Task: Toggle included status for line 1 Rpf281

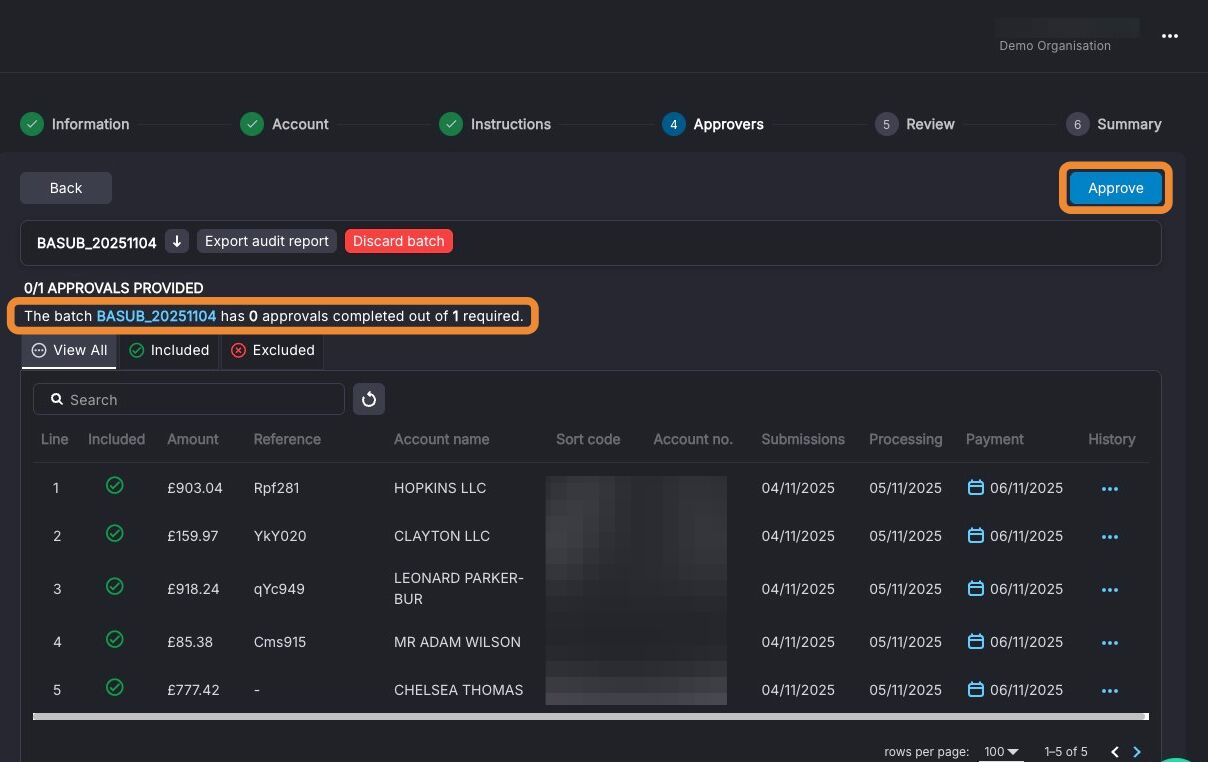Action: (x=115, y=485)
